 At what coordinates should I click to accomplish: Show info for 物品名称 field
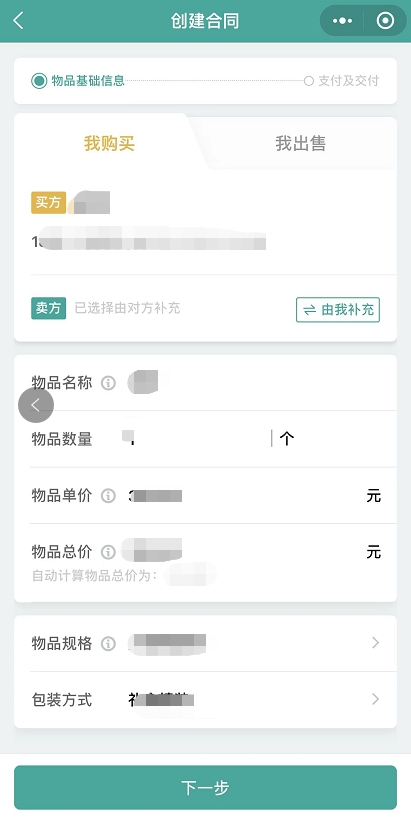[x=108, y=383]
